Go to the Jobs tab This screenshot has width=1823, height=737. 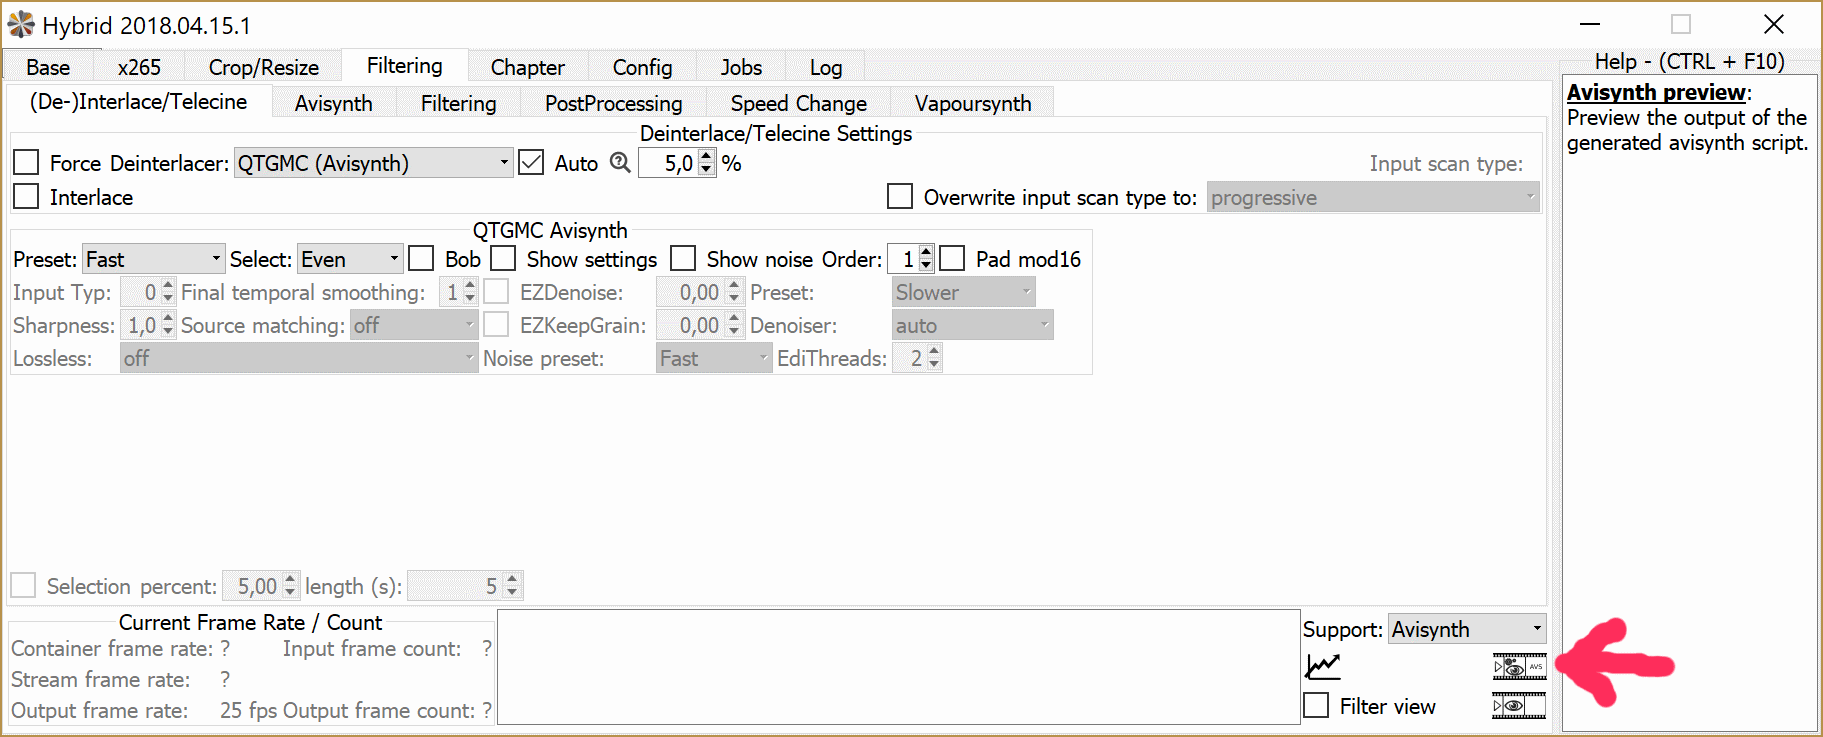[741, 67]
